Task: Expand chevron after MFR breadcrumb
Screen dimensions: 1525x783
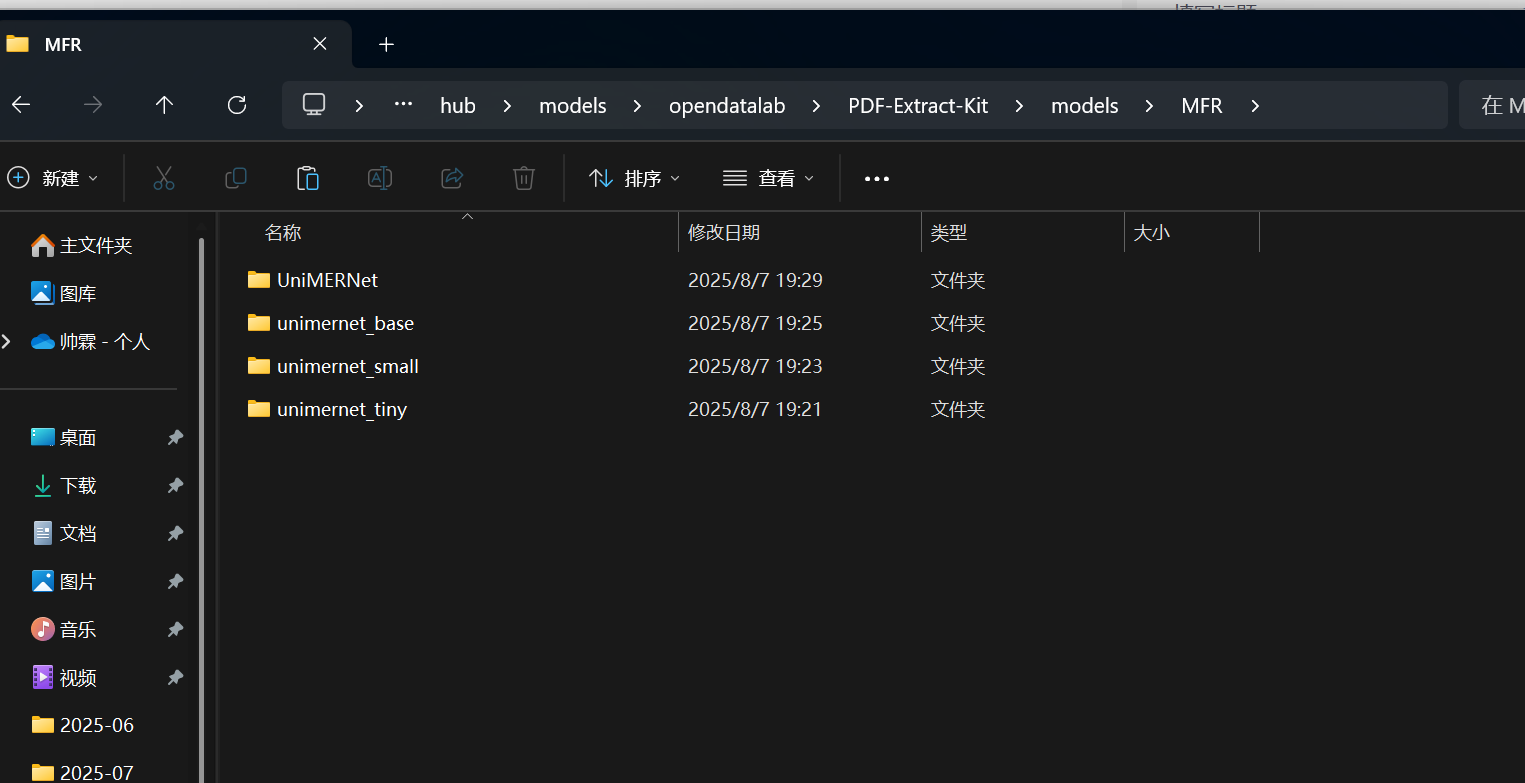Action: (x=1256, y=106)
